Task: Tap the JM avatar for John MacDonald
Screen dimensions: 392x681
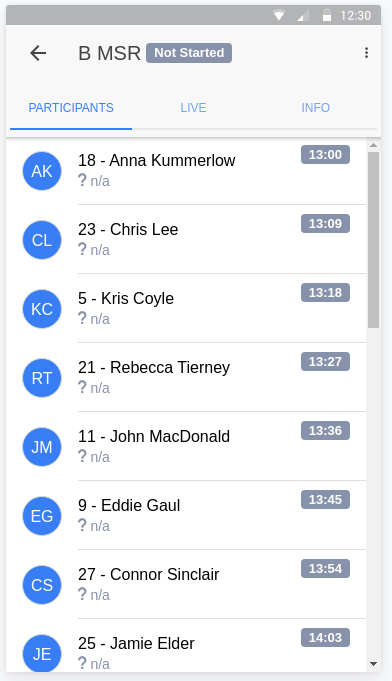Action: [x=42, y=447]
